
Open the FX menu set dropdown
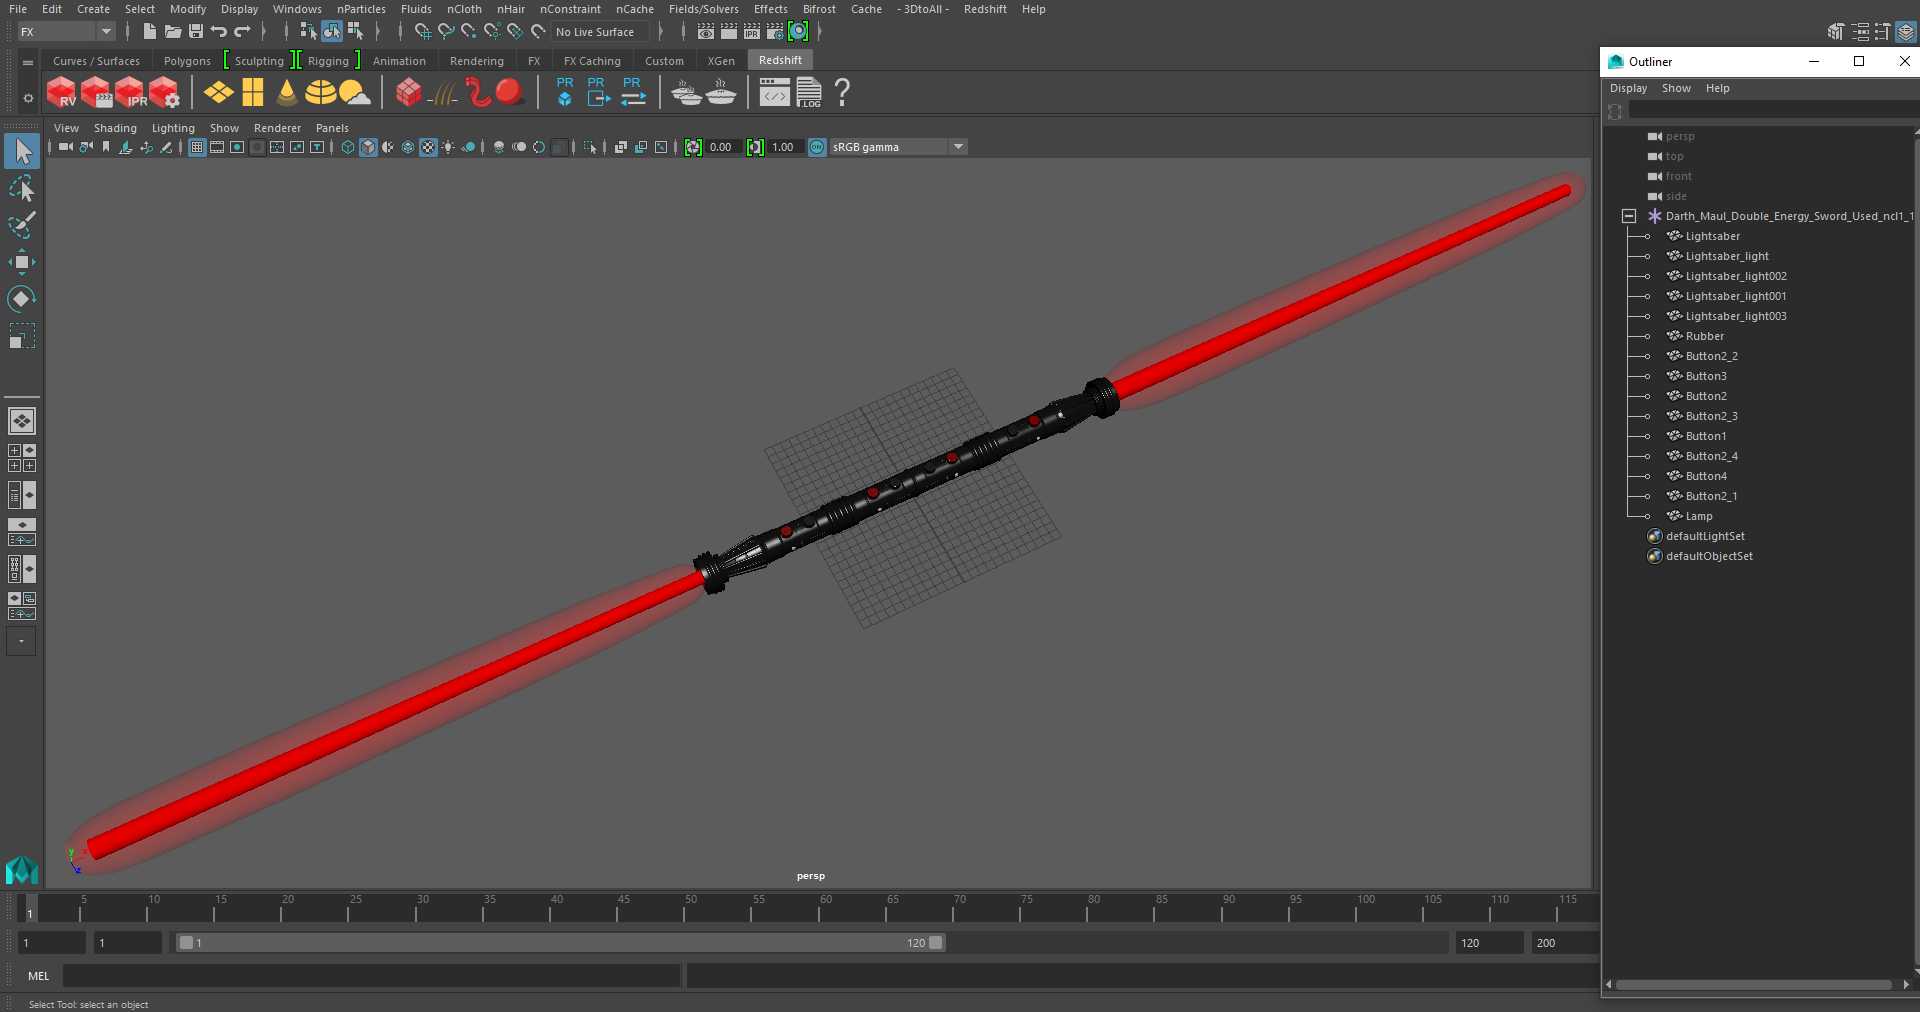(67, 32)
